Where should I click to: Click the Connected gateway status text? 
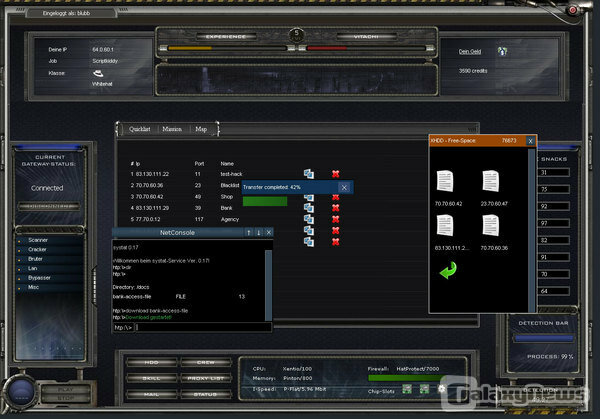[47, 188]
